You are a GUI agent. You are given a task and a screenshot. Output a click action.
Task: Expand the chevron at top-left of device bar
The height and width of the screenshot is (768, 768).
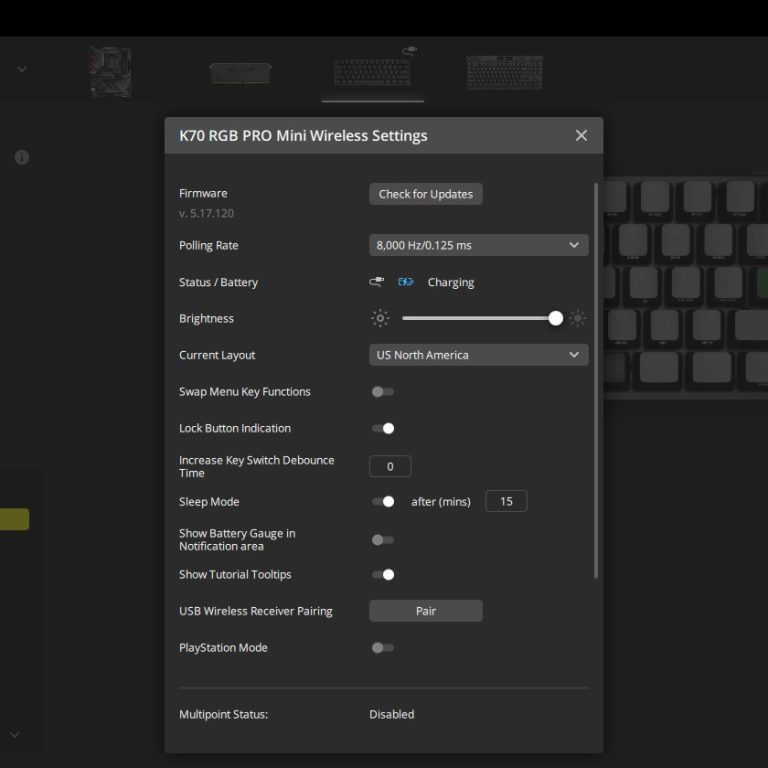click(x=22, y=70)
